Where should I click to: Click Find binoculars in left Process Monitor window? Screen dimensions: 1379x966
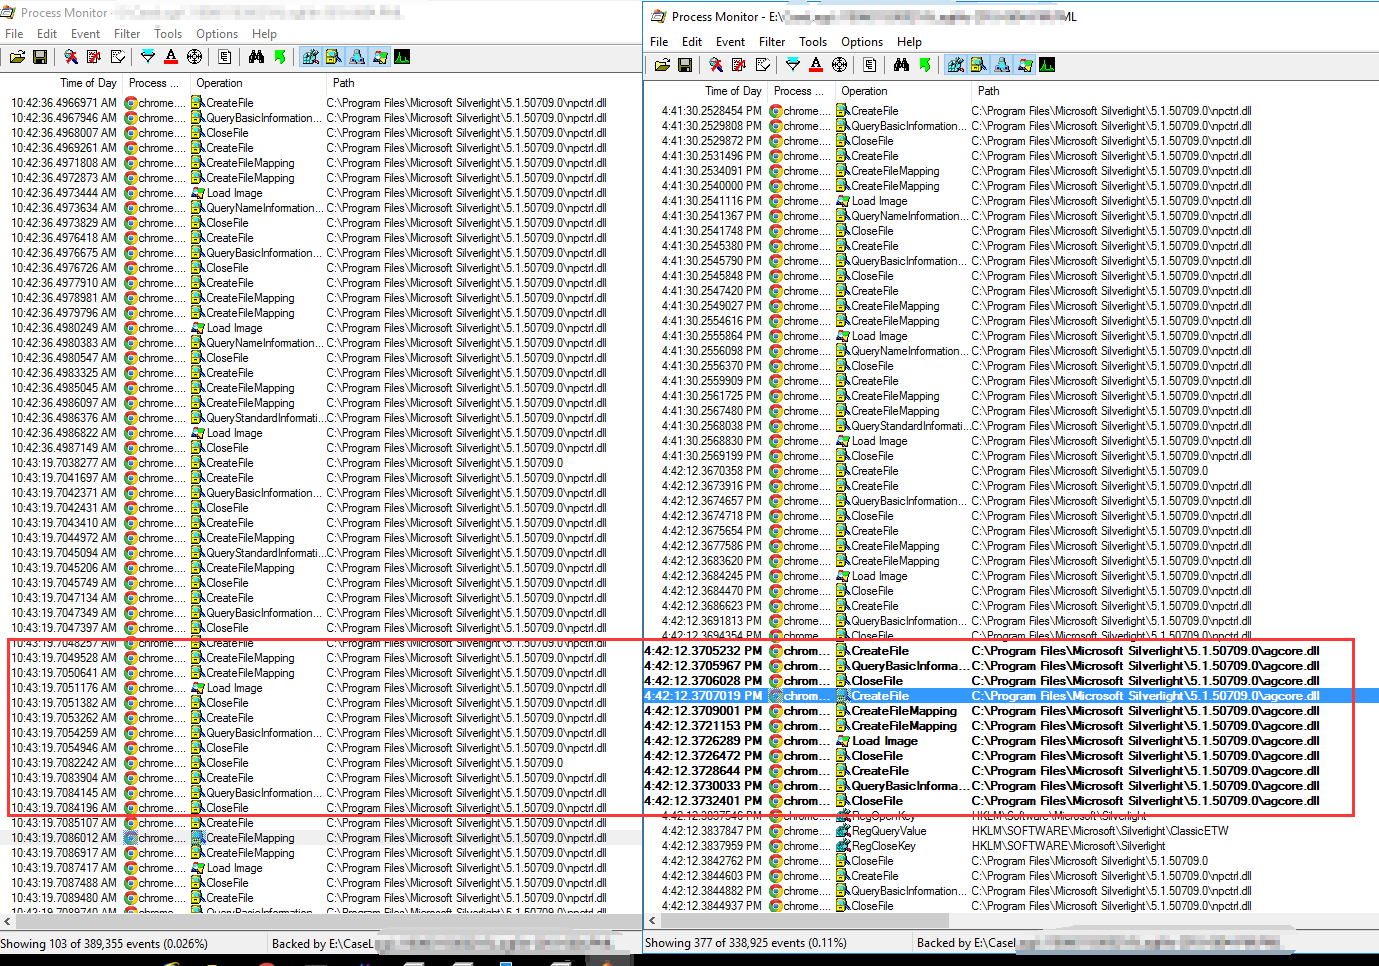coord(257,57)
